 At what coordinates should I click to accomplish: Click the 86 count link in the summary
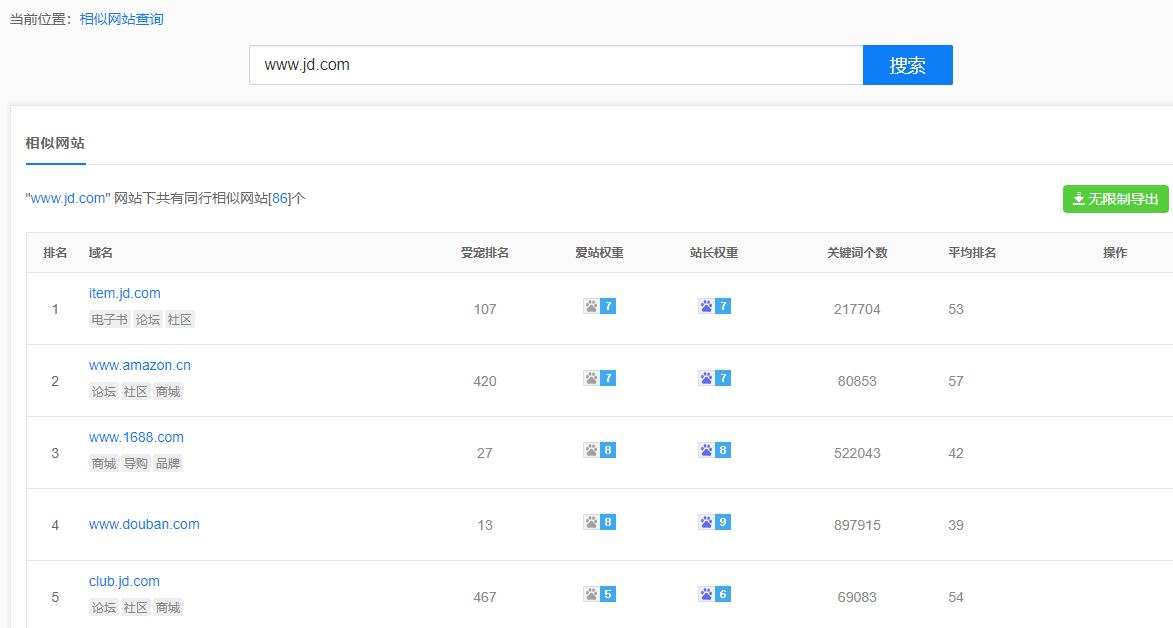(280, 198)
